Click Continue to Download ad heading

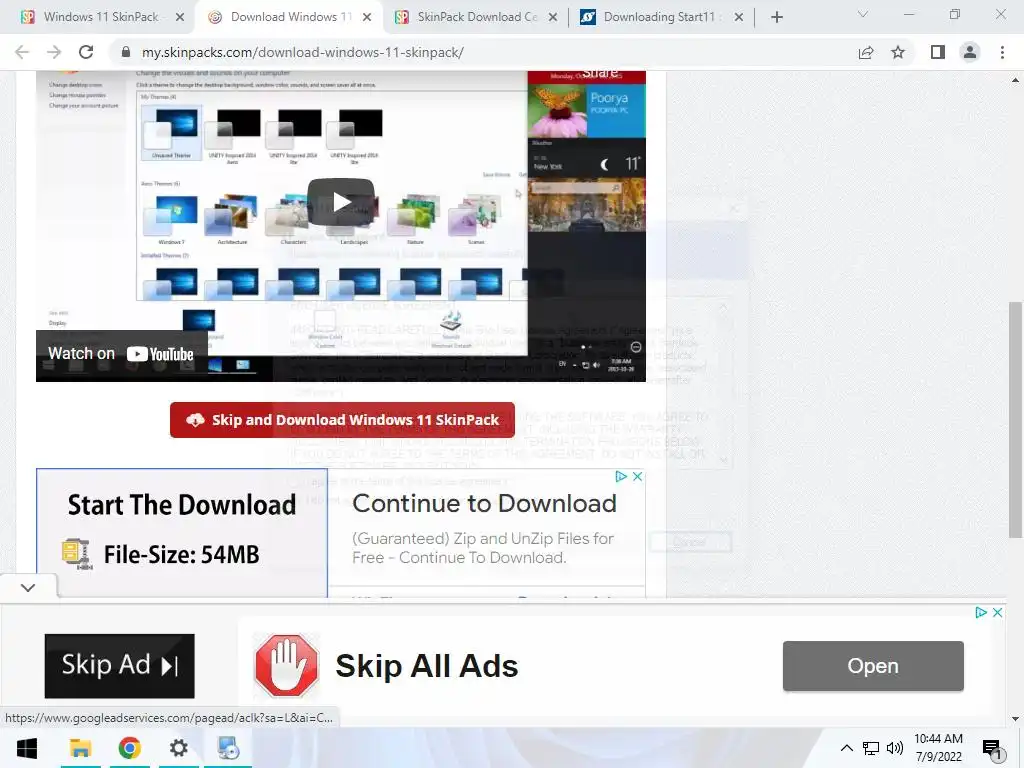(484, 504)
